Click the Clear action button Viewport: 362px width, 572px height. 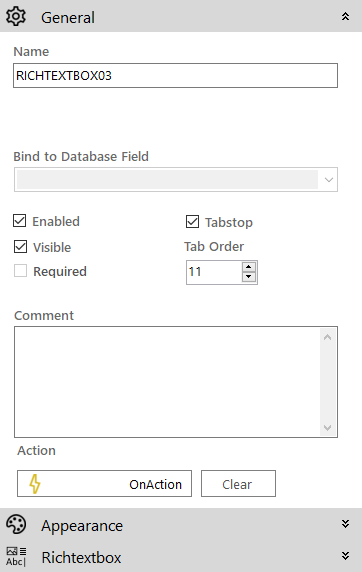tap(238, 484)
